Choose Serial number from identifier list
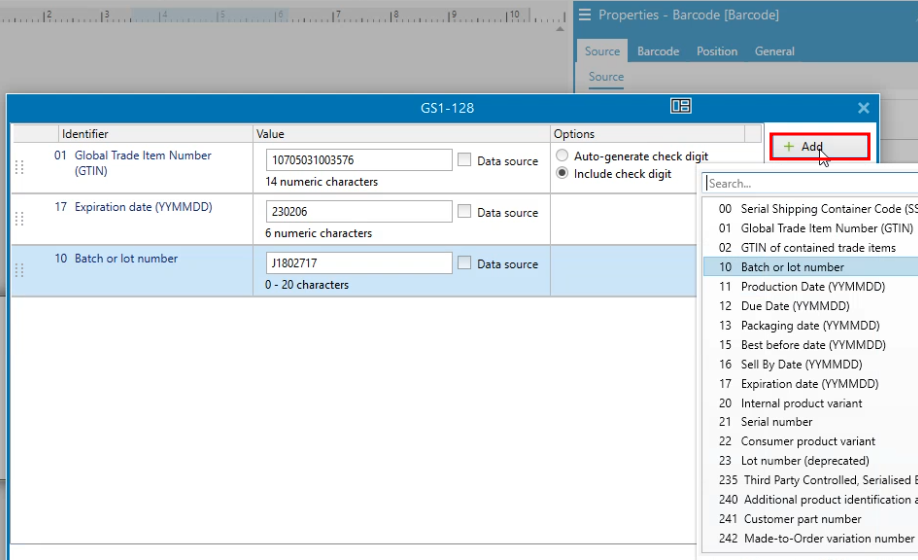The height and width of the screenshot is (560, 918). pyautogui.click(x=776, y=422)
